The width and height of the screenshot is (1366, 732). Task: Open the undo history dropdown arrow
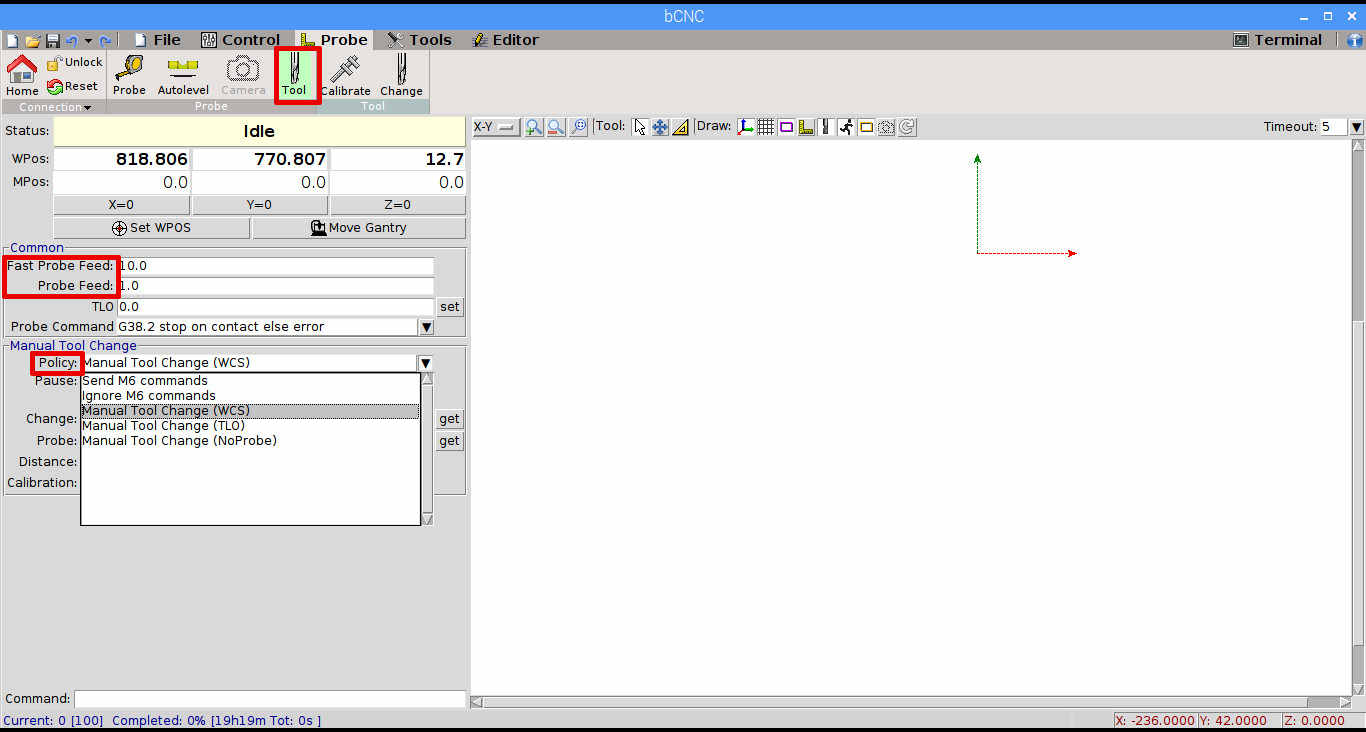pos(88,41)
